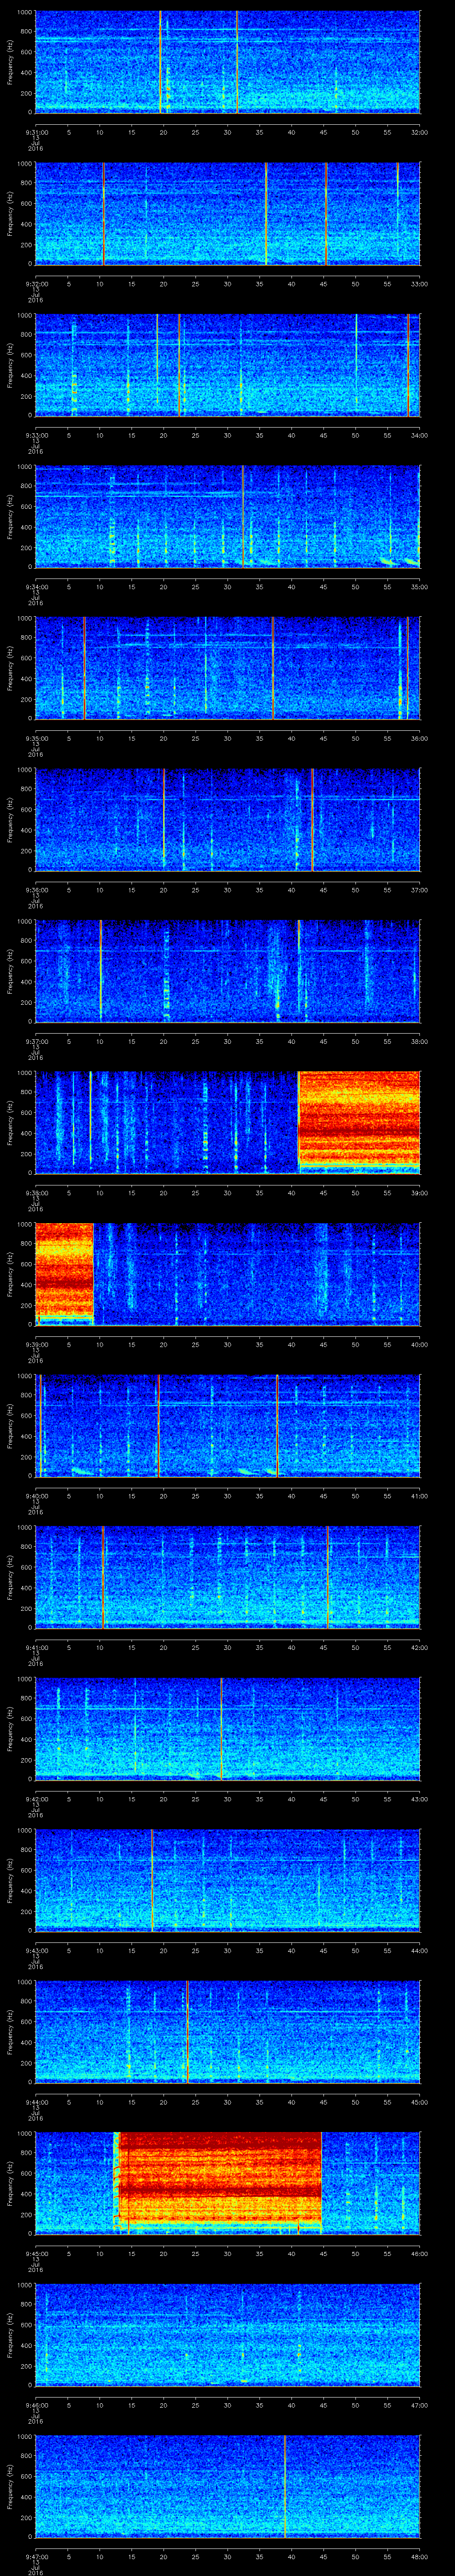Click the spectrogram plot starting at 9:34:00
The image size is (455, 2576).
click(227, 516)
